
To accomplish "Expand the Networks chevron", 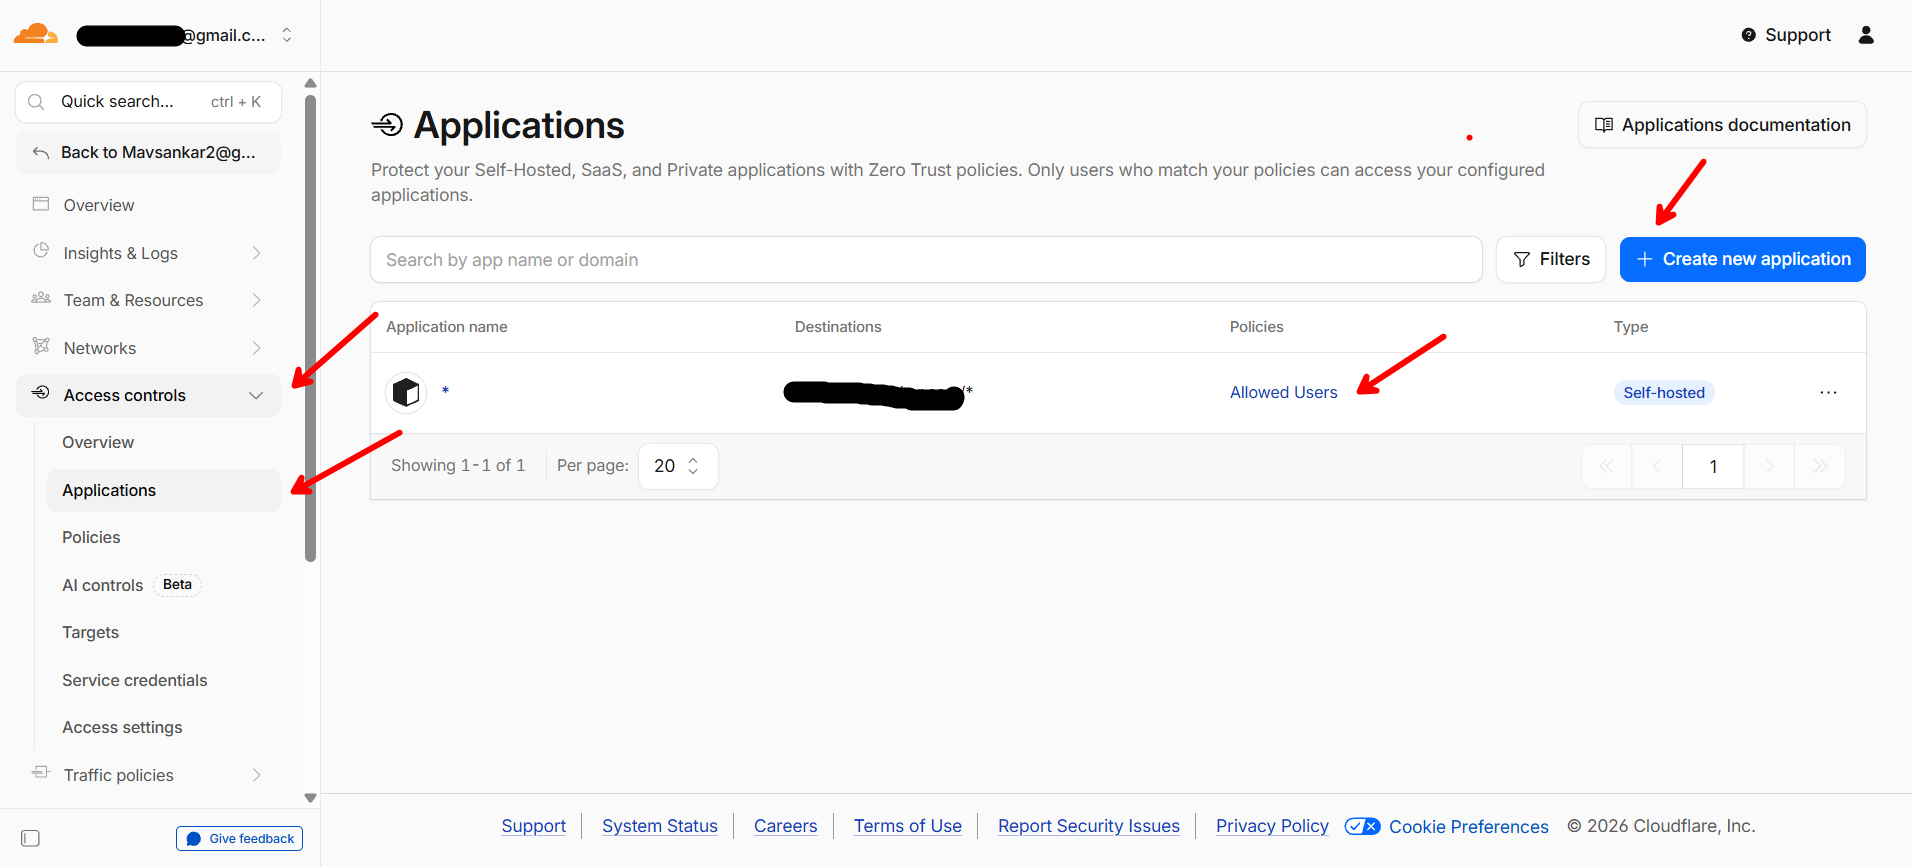I will pos(257,348).
